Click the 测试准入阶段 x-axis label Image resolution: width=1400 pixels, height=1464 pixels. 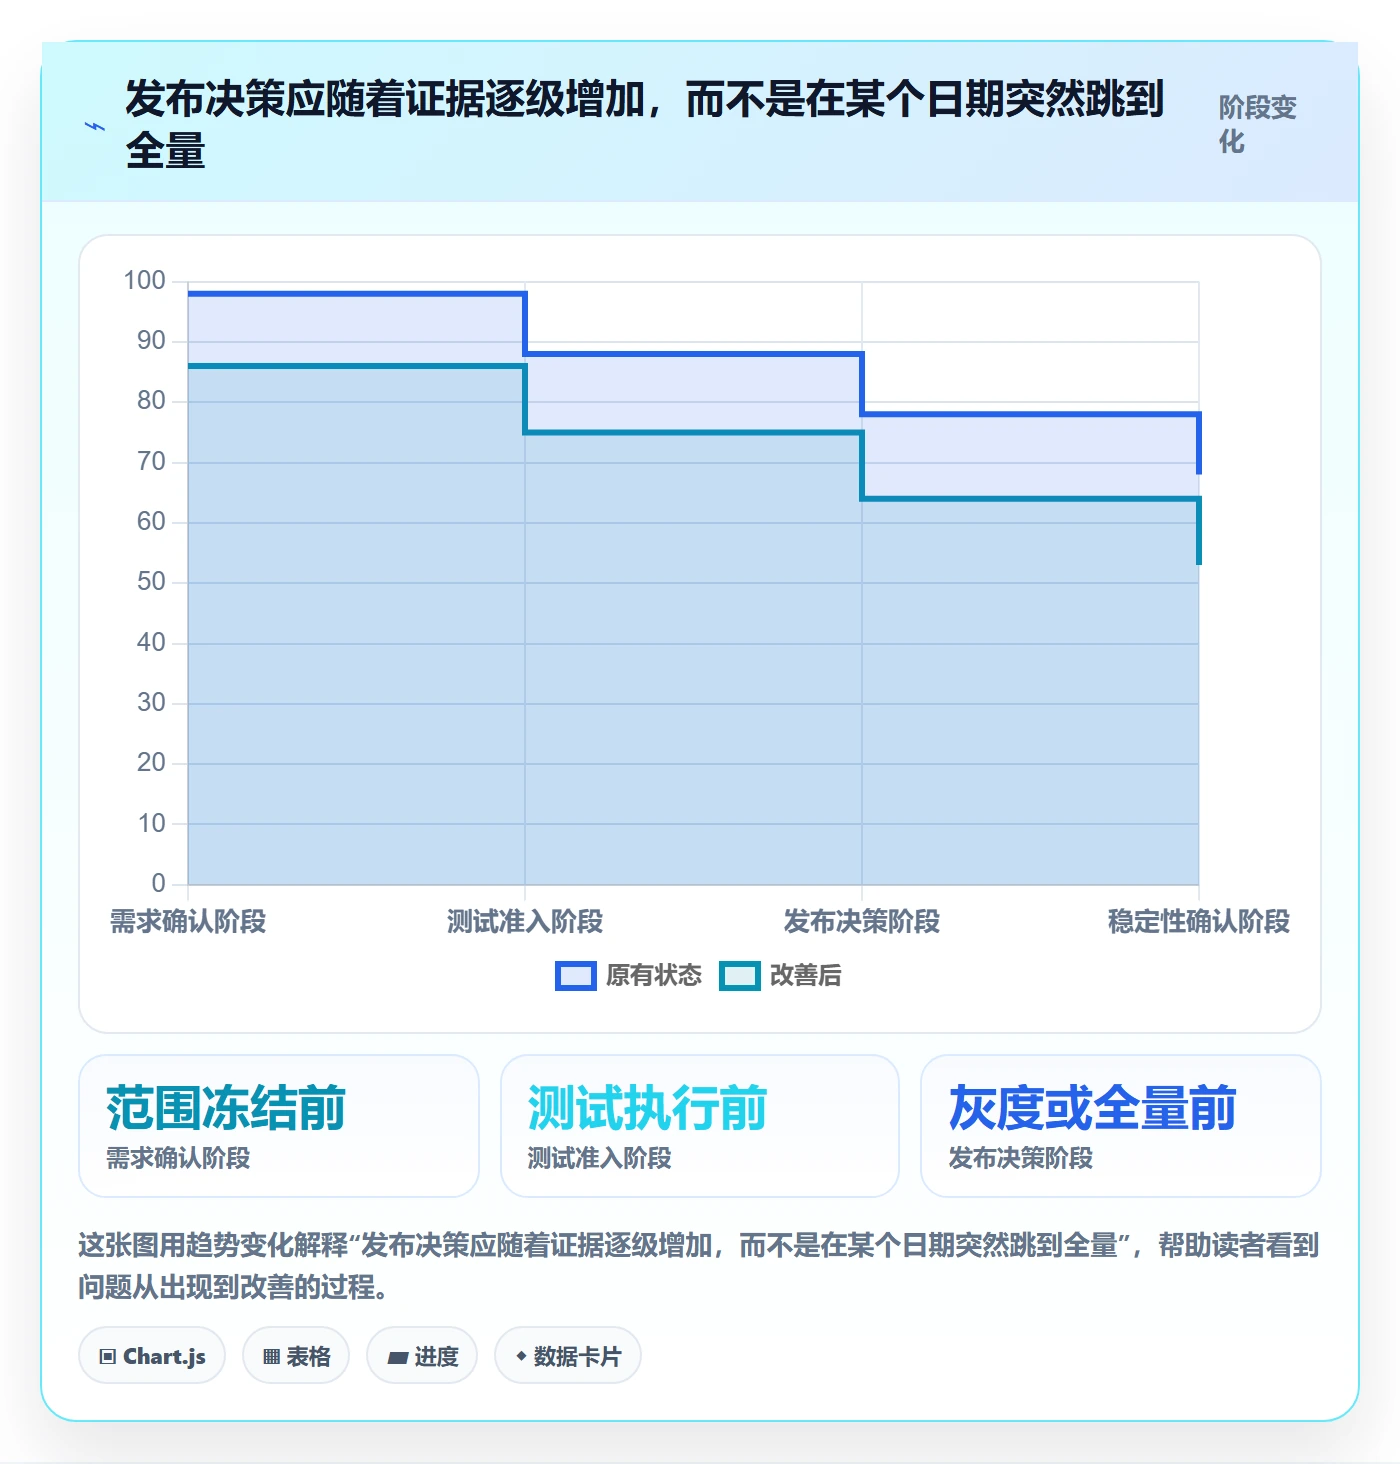coord(525,922)
